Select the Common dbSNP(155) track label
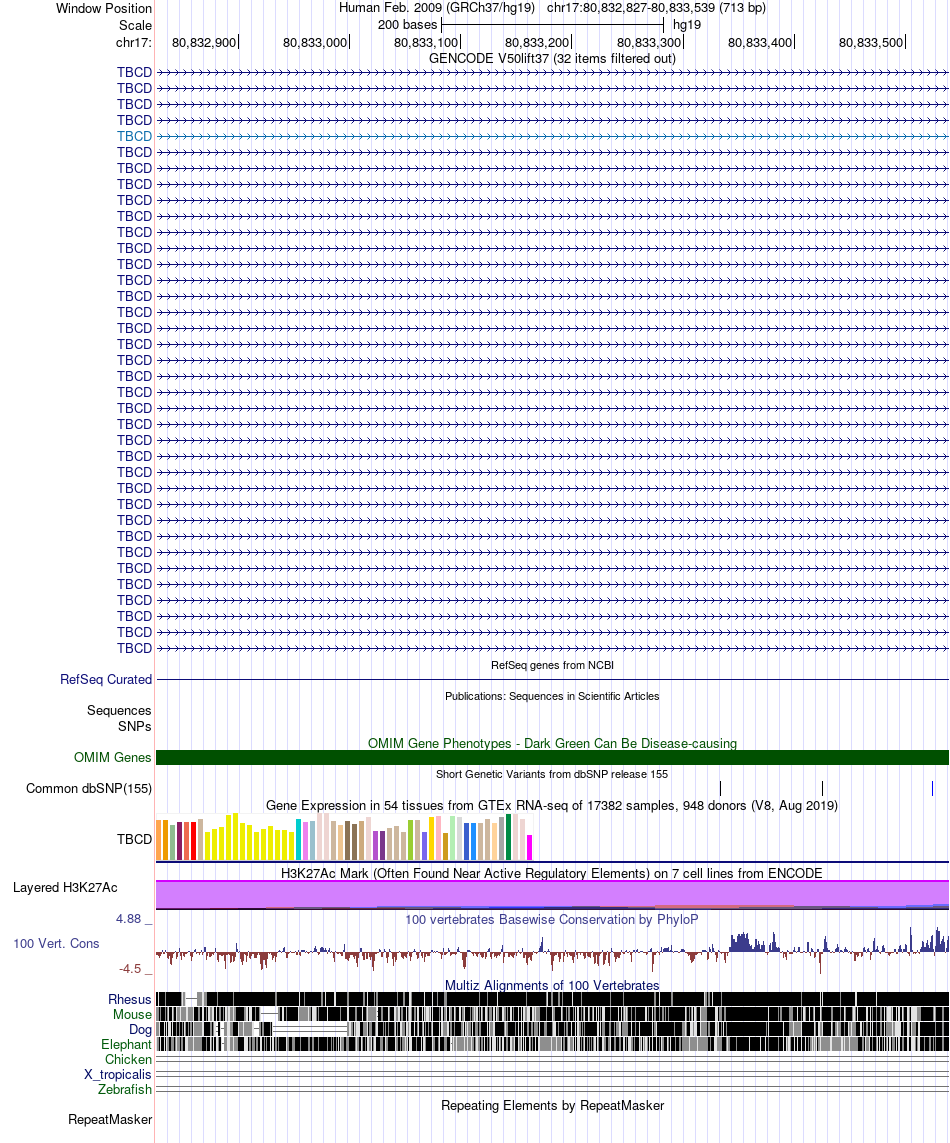950x1143 pixels. coord(89,789)
